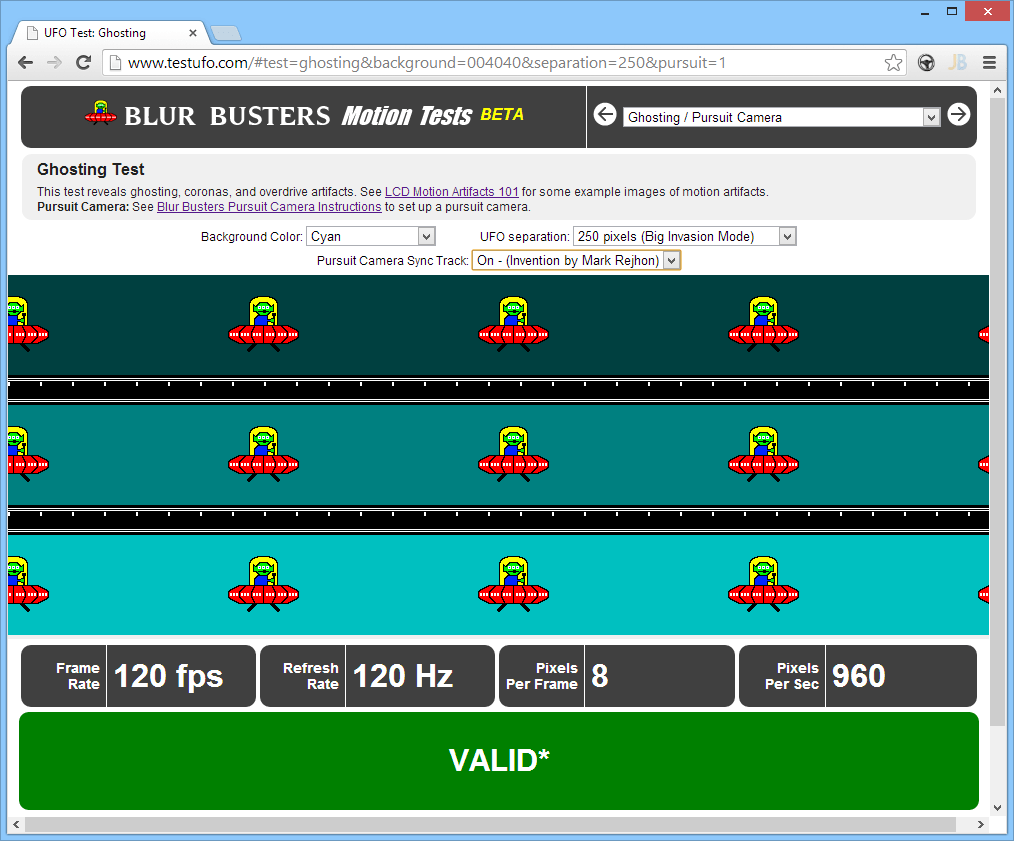Select the UFO Test: Ghosting tab
The image size is (1014, 841).
[x=110, y=32]
